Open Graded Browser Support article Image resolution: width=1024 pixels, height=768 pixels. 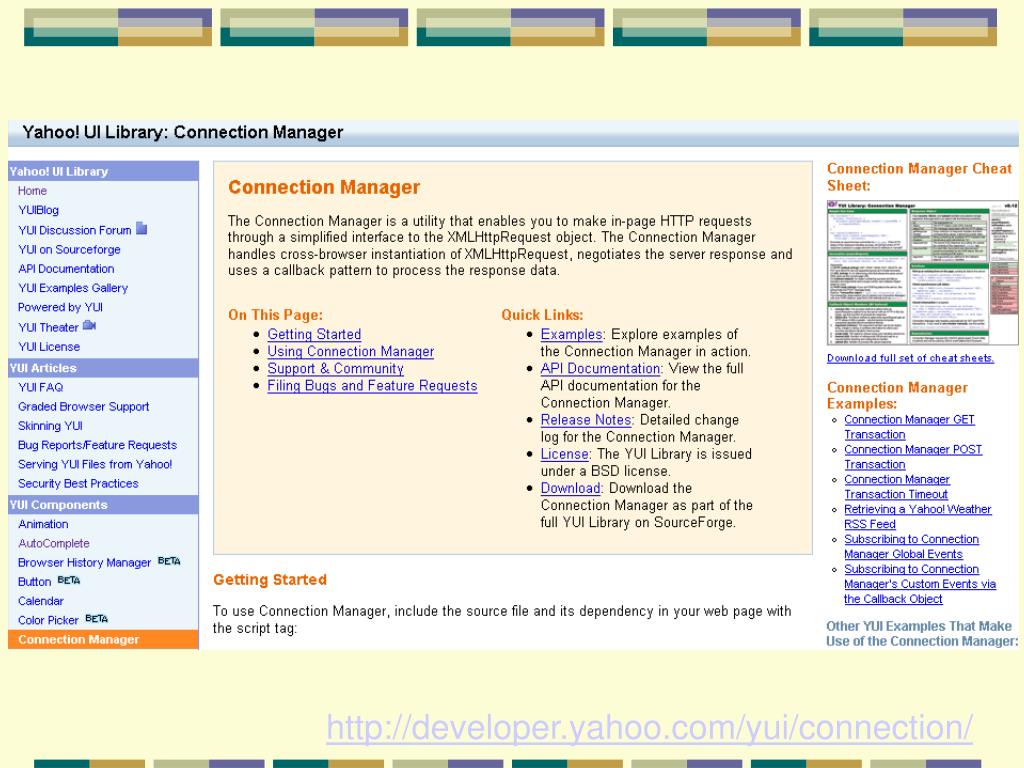coord(84,406)
